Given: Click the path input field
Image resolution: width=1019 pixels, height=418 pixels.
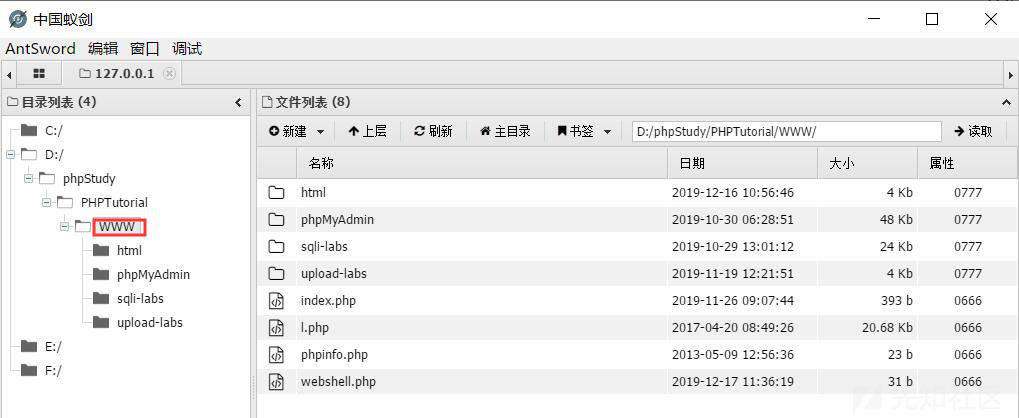Looking at the screenshot, I should click(x=786, y=131).
